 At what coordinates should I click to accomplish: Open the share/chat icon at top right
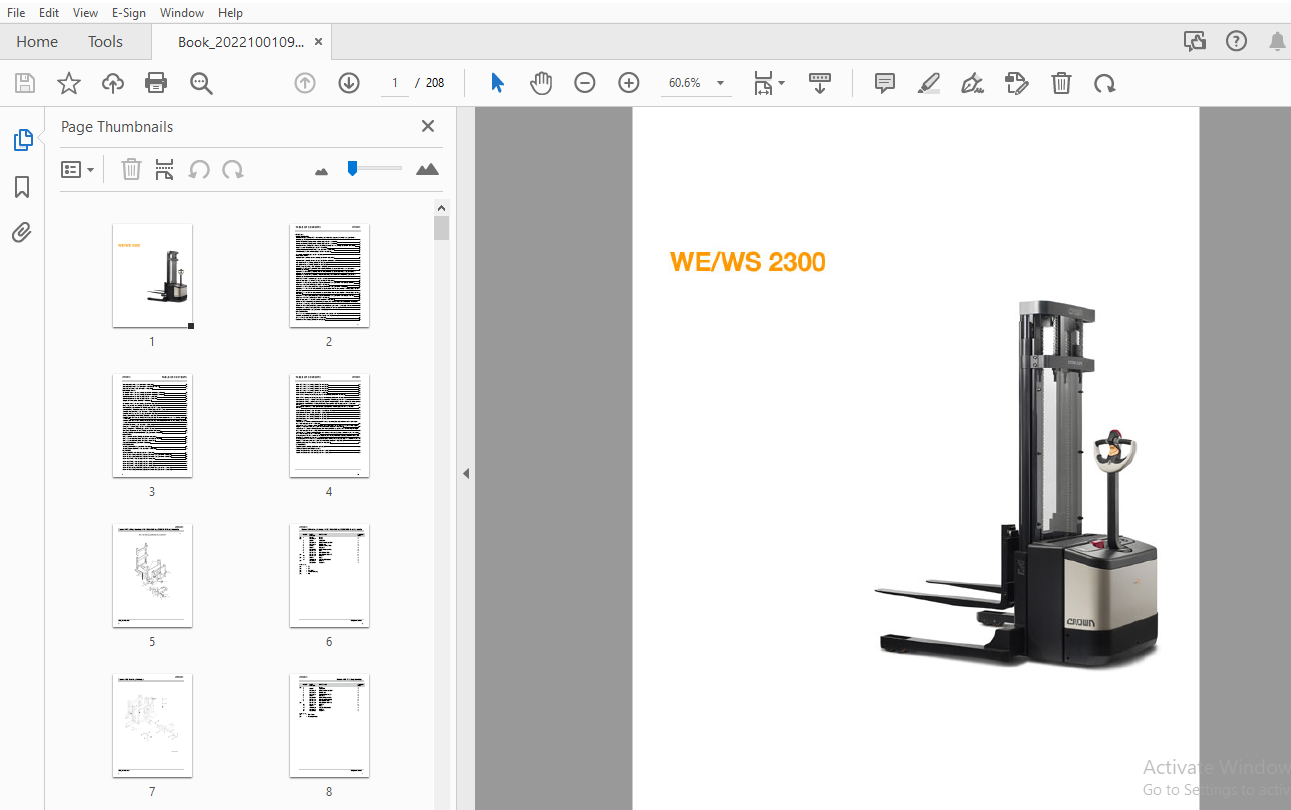[x=1195, y=41]
